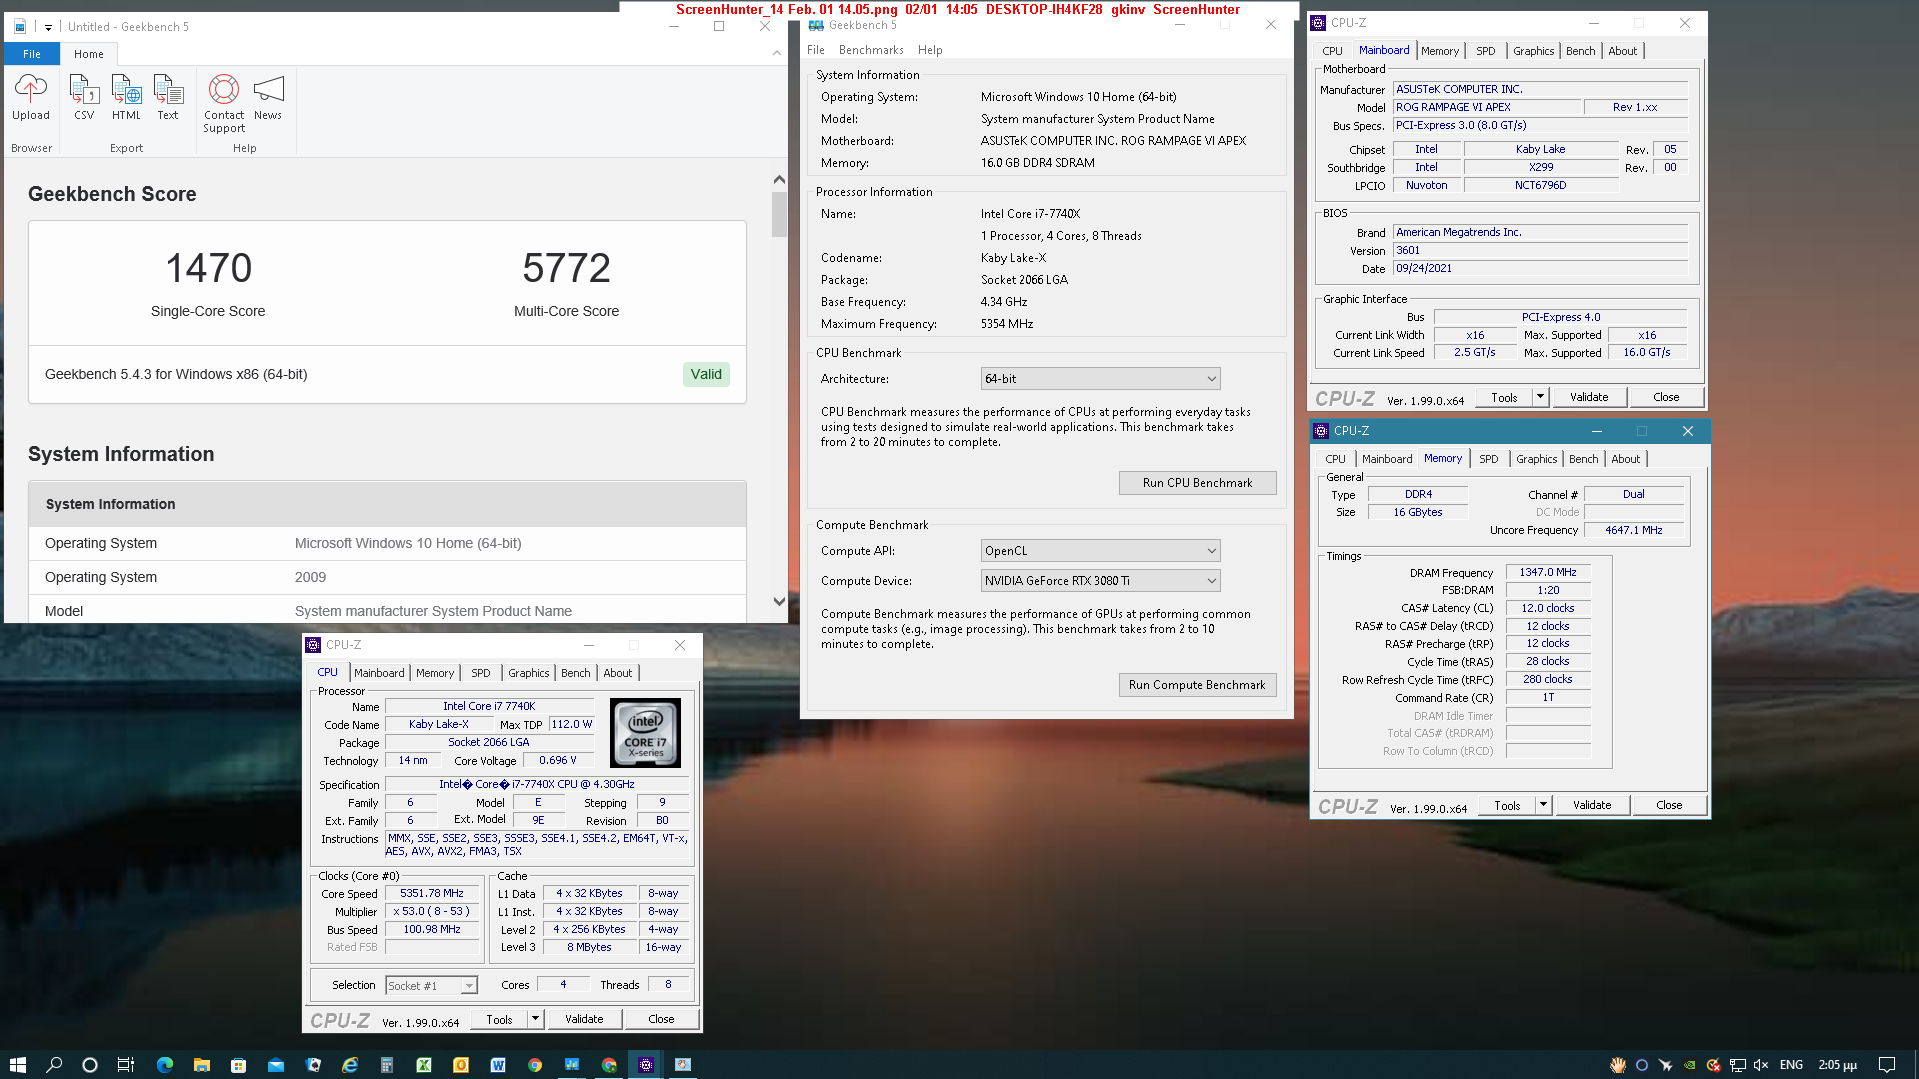Launch Excel from taskbar
Viewport: 1919px width, 1079px height.
424,1065
